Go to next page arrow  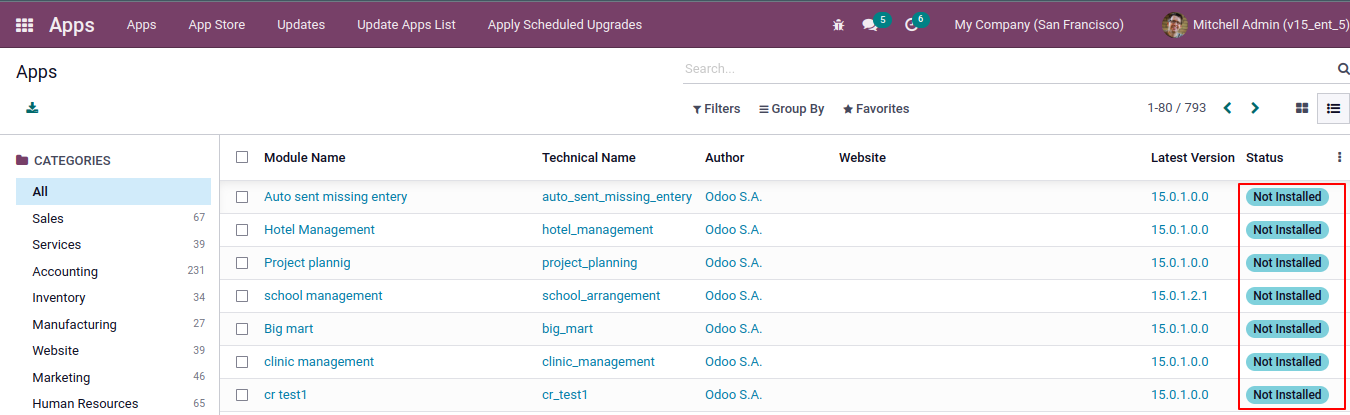(1255, 108)
